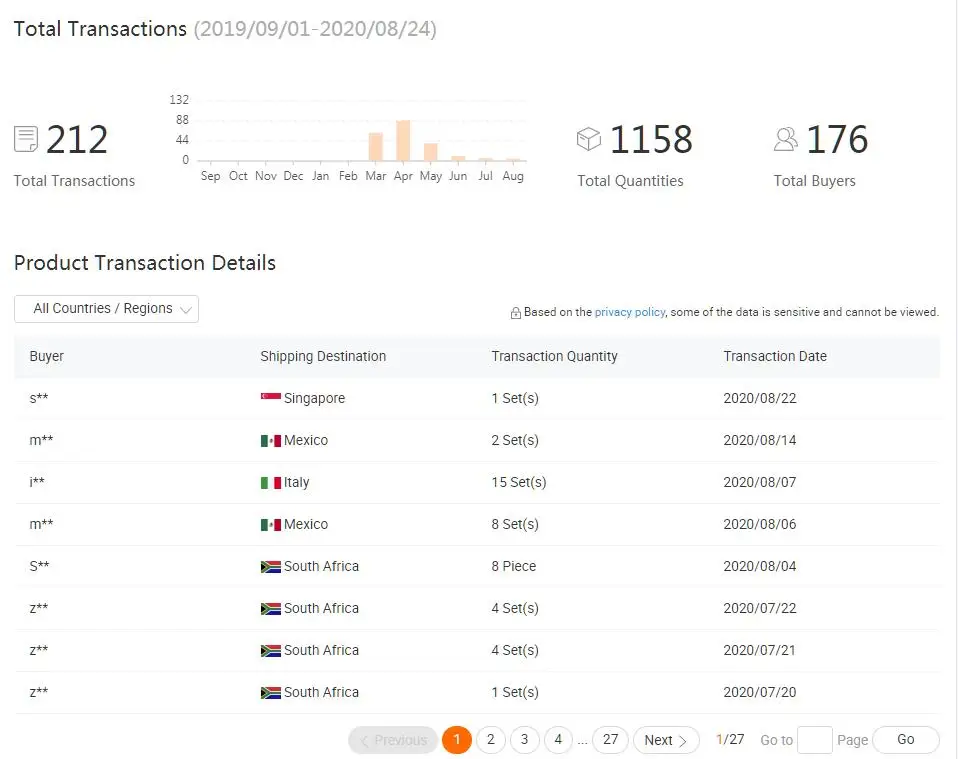Click the April bar in the chart
Image resolution: width=958 pixels, height=759 pixels.
pyautogui.click(x=403, y=141)
